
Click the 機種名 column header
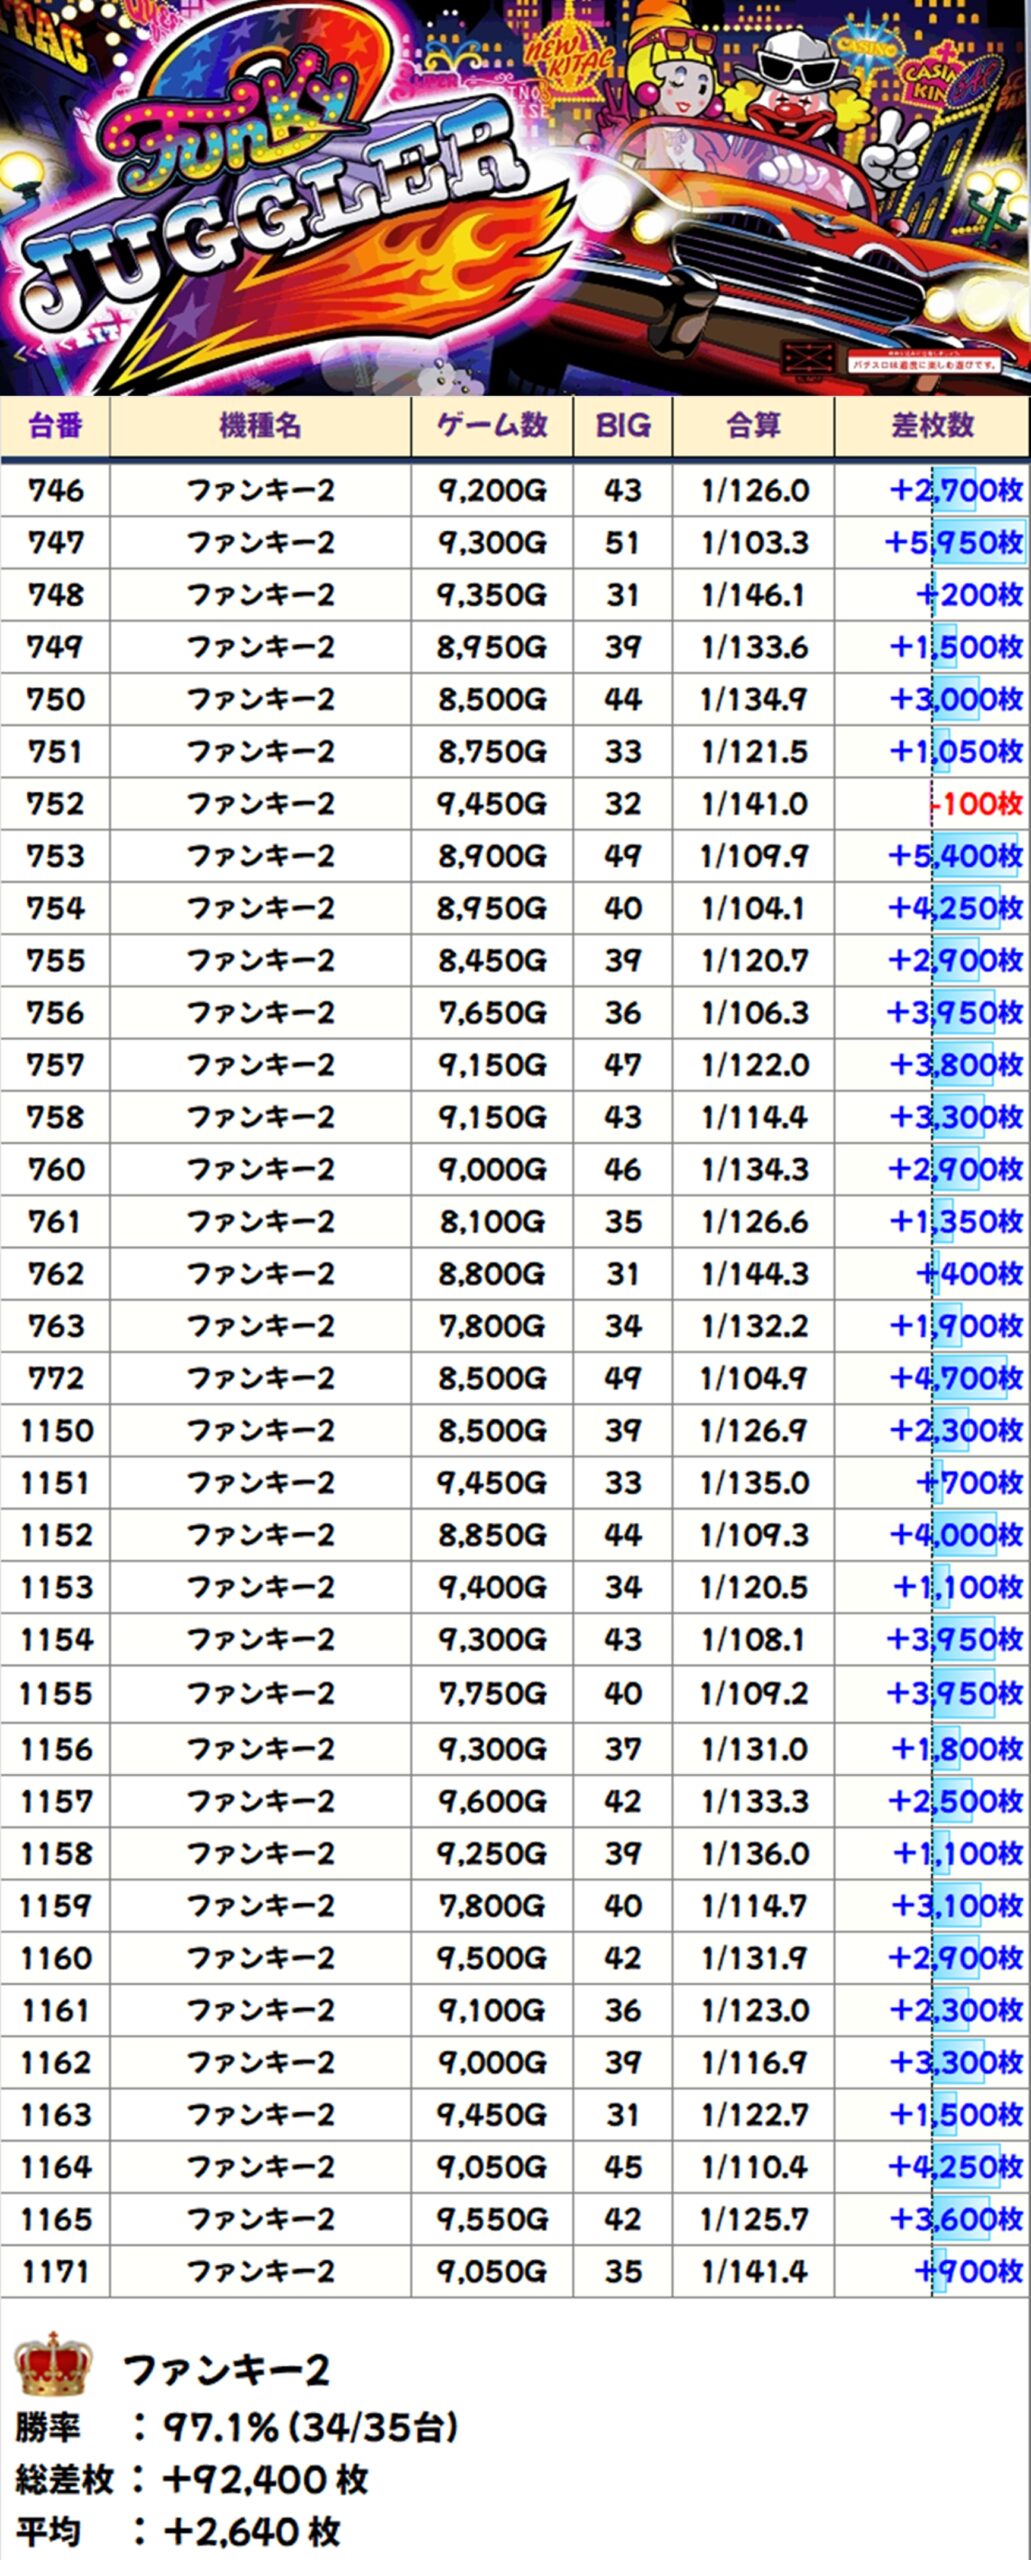(x=260, y=426)
